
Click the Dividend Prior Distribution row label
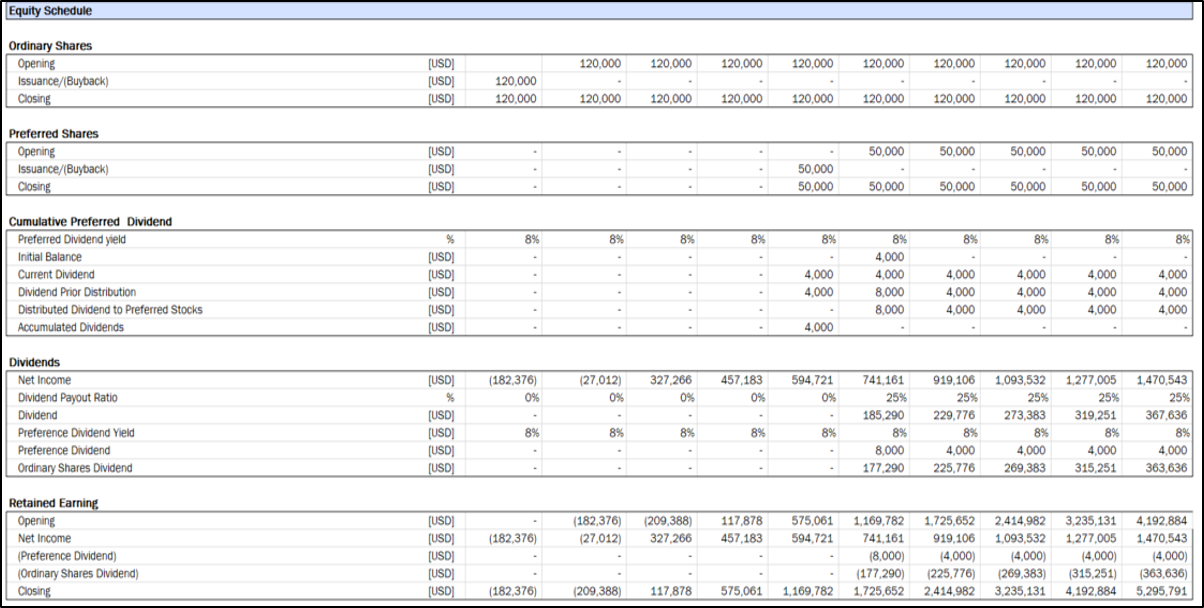77,292
